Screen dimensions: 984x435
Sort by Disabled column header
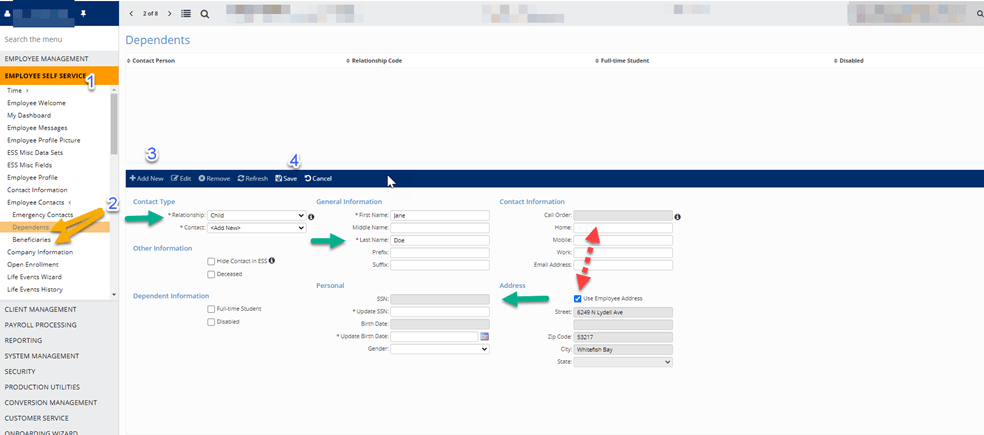coord(849,61)
